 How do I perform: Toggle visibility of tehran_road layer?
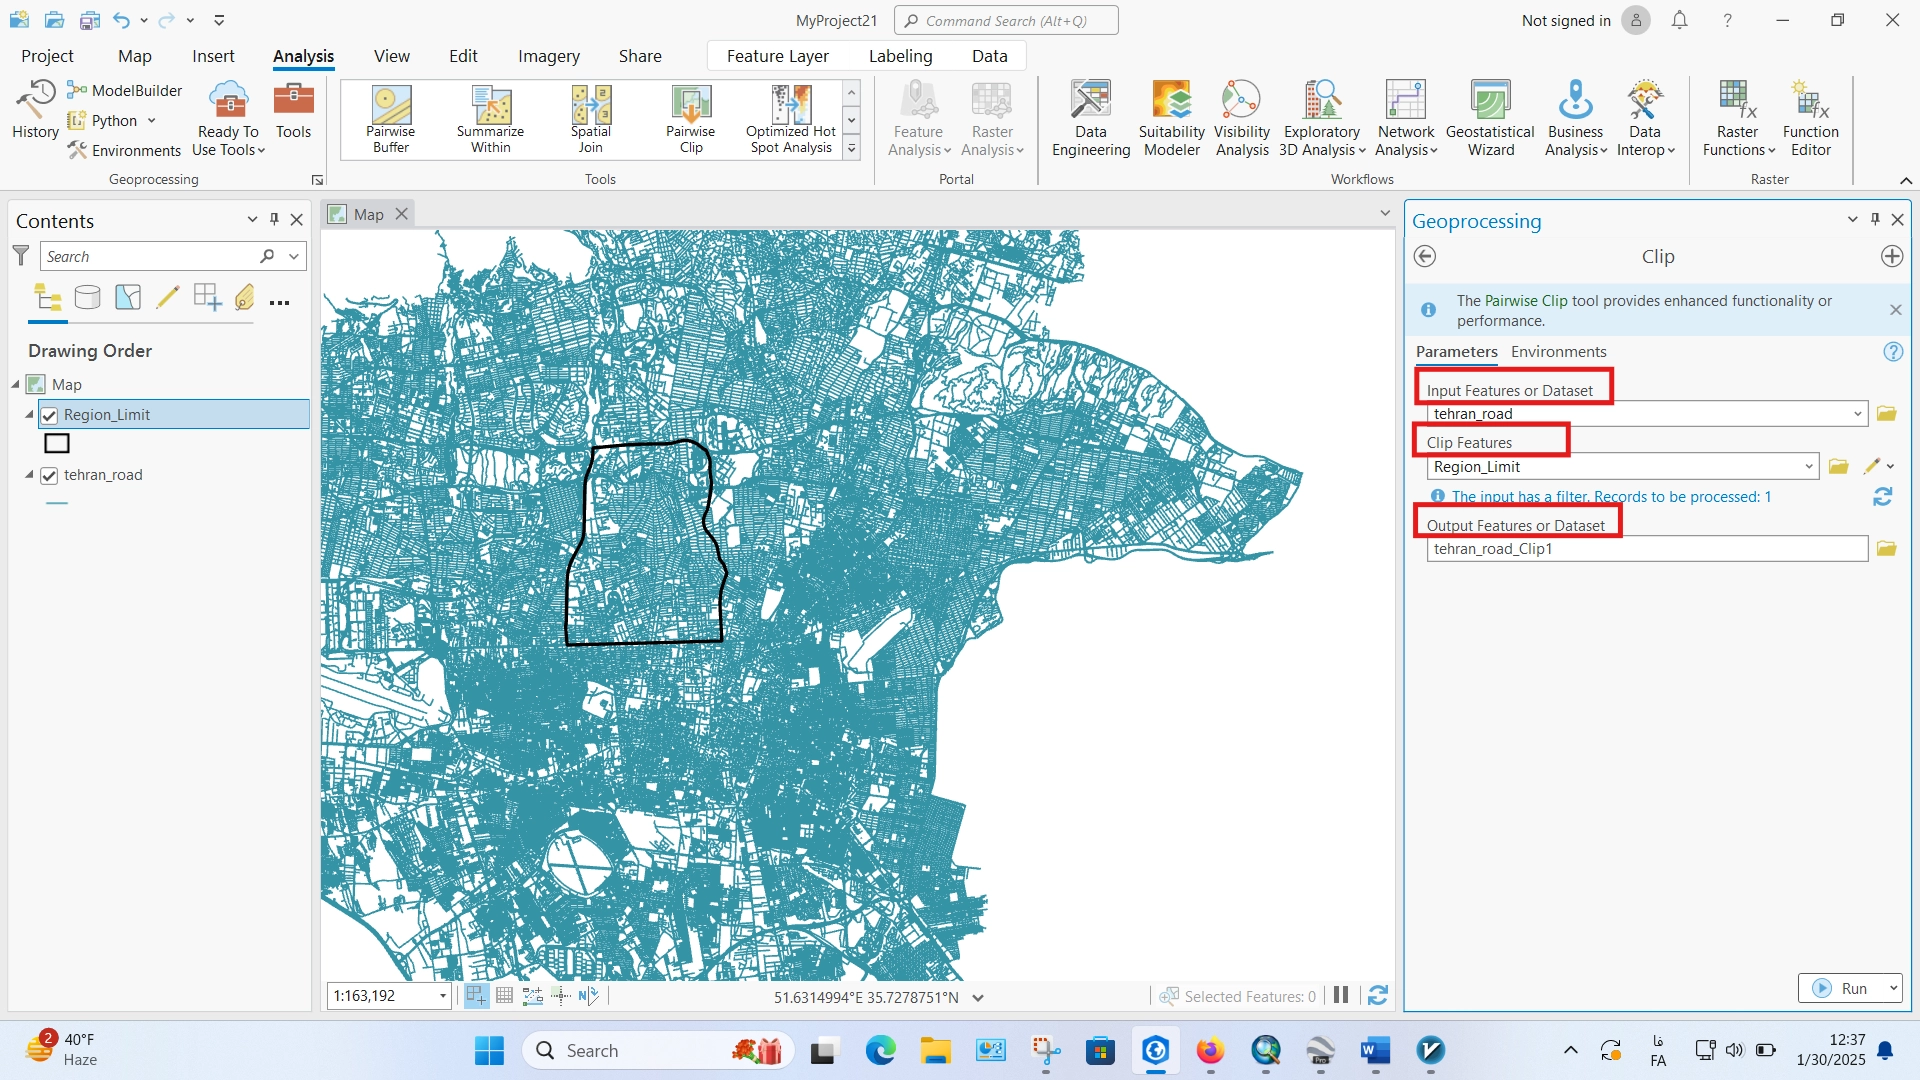pyautogui.click(x=49, y=475)
